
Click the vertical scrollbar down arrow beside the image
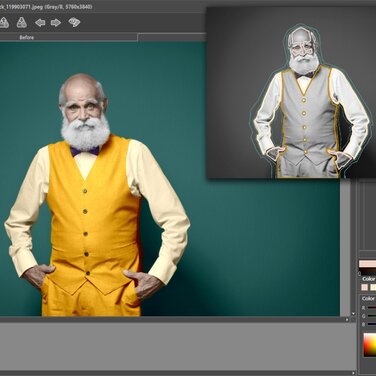tap(353, 314)
